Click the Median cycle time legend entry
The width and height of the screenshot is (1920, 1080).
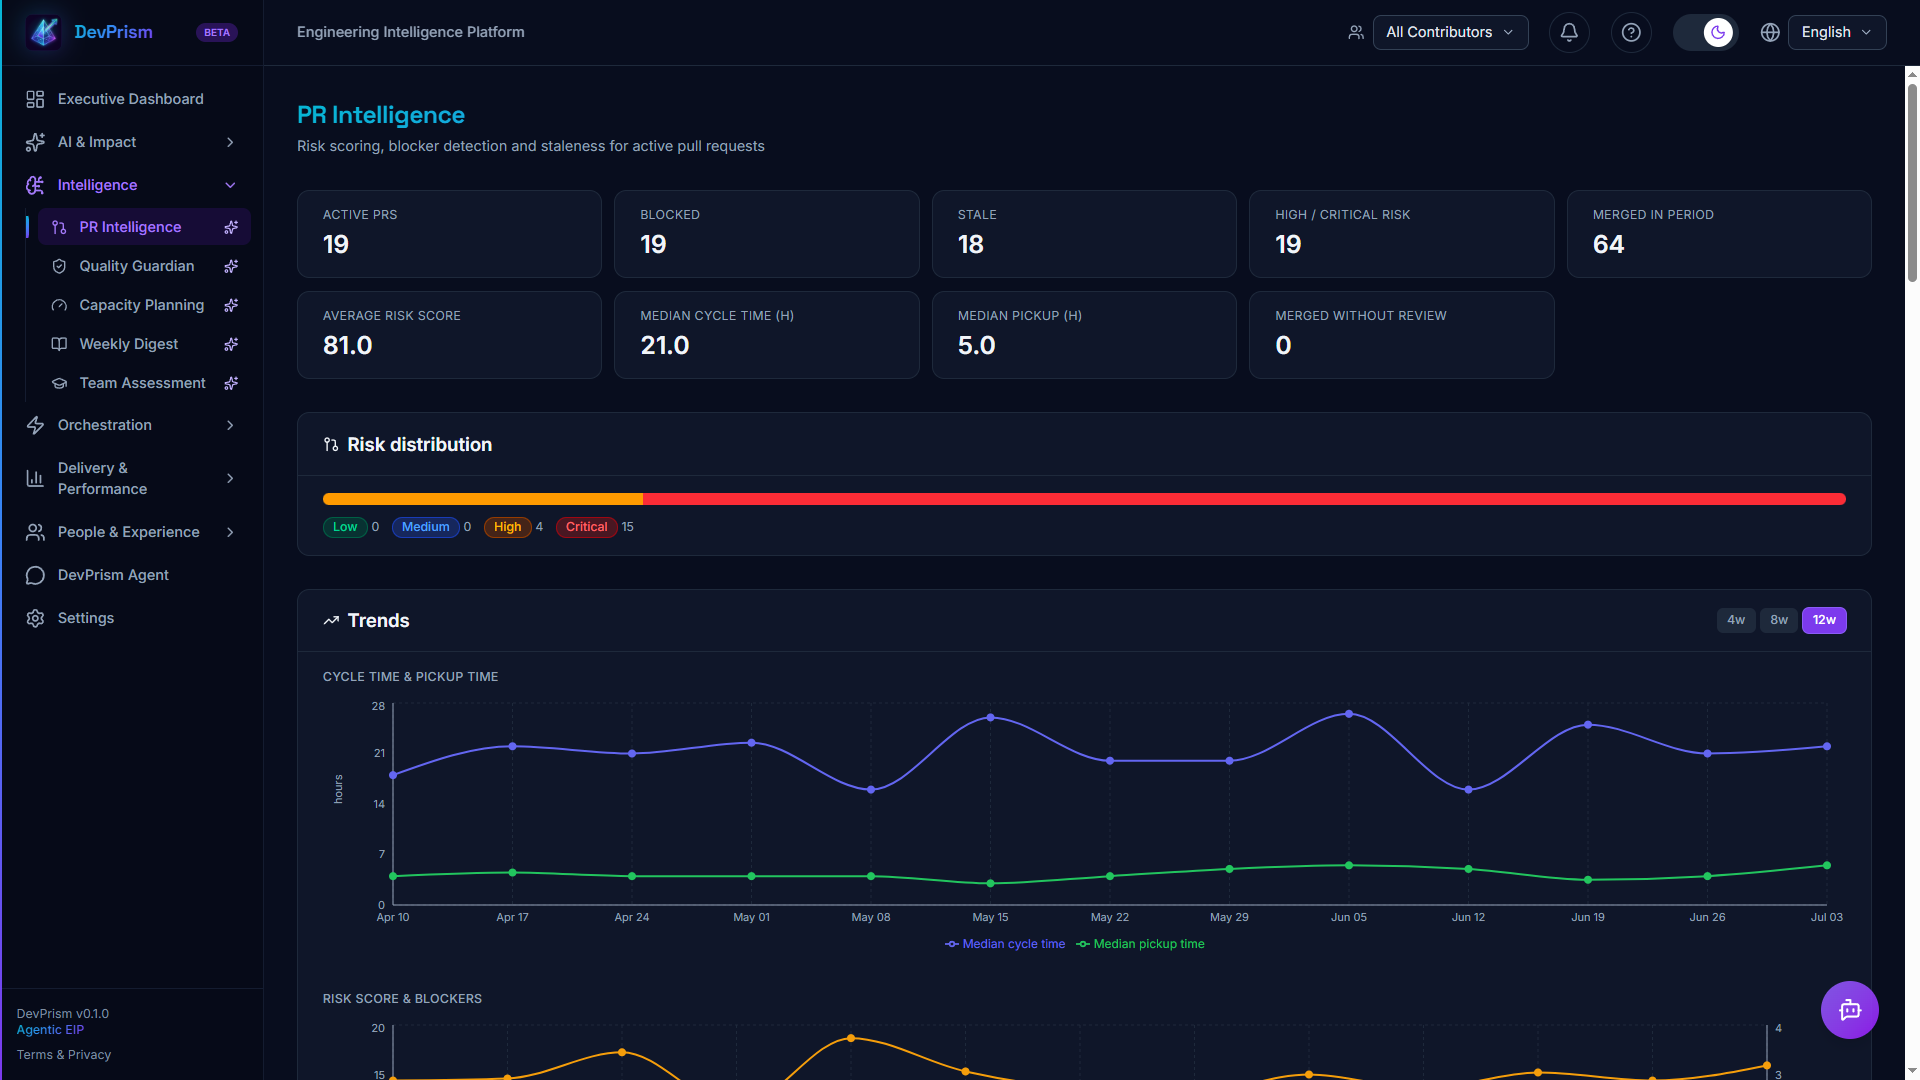[1005, 944]
